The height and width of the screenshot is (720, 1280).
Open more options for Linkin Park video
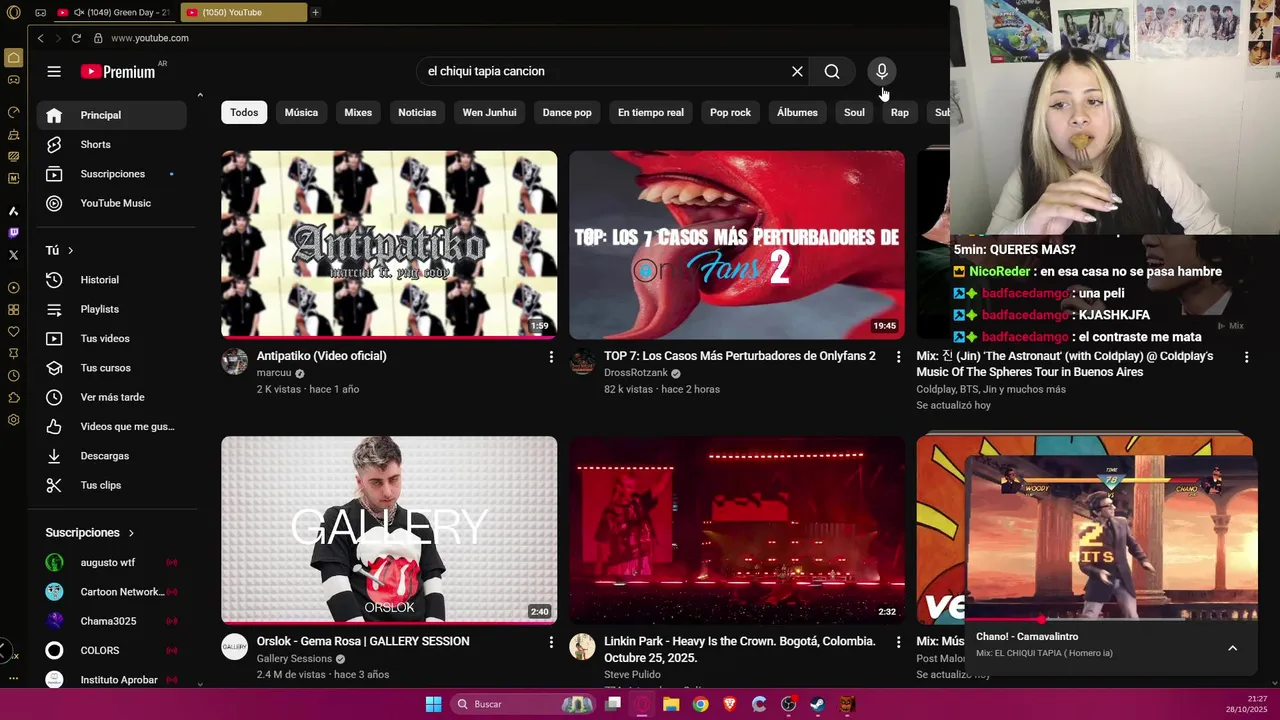pos(898,642)
